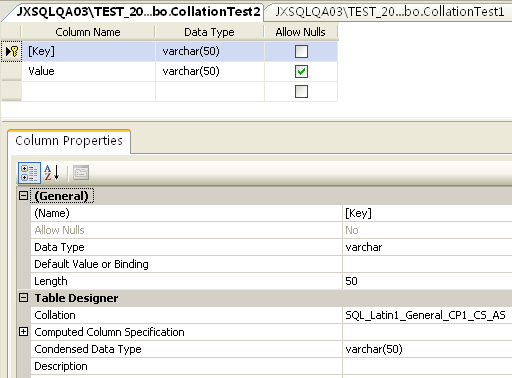512x378 pixels.
Task: Click the Computed Column Specification label
Action: [x=109, y=332]
